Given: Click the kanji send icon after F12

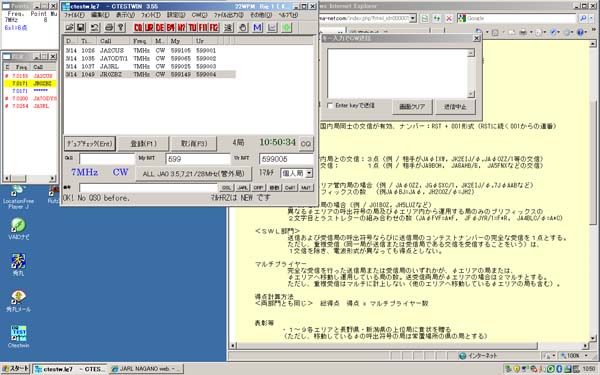Looking at the screenshot, I should click(x=228, y=27).
